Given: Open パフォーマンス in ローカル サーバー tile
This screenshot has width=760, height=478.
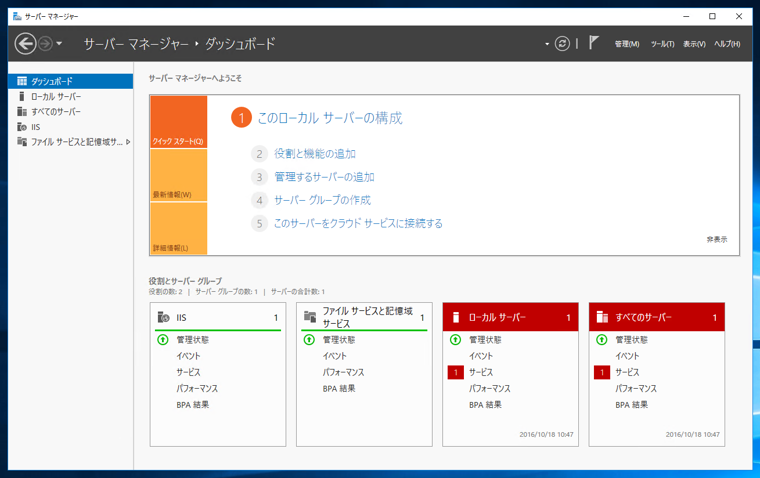Looking at the screenshot, I should 490,388.
